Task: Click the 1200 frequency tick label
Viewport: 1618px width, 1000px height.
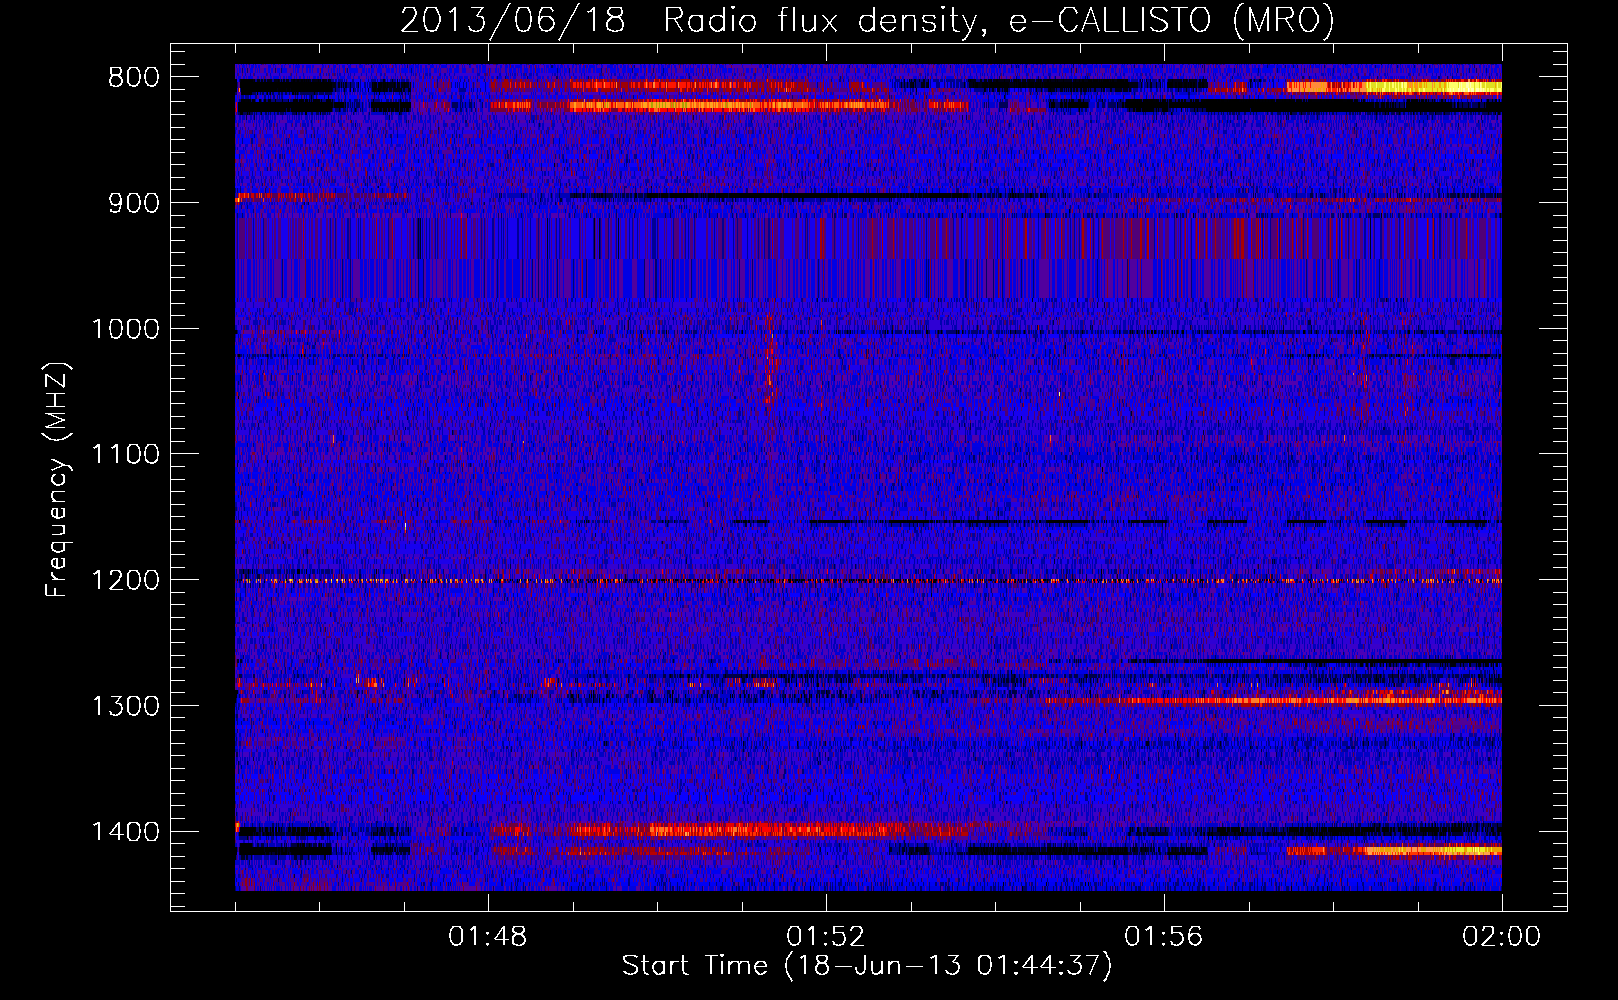Action: 125,581
